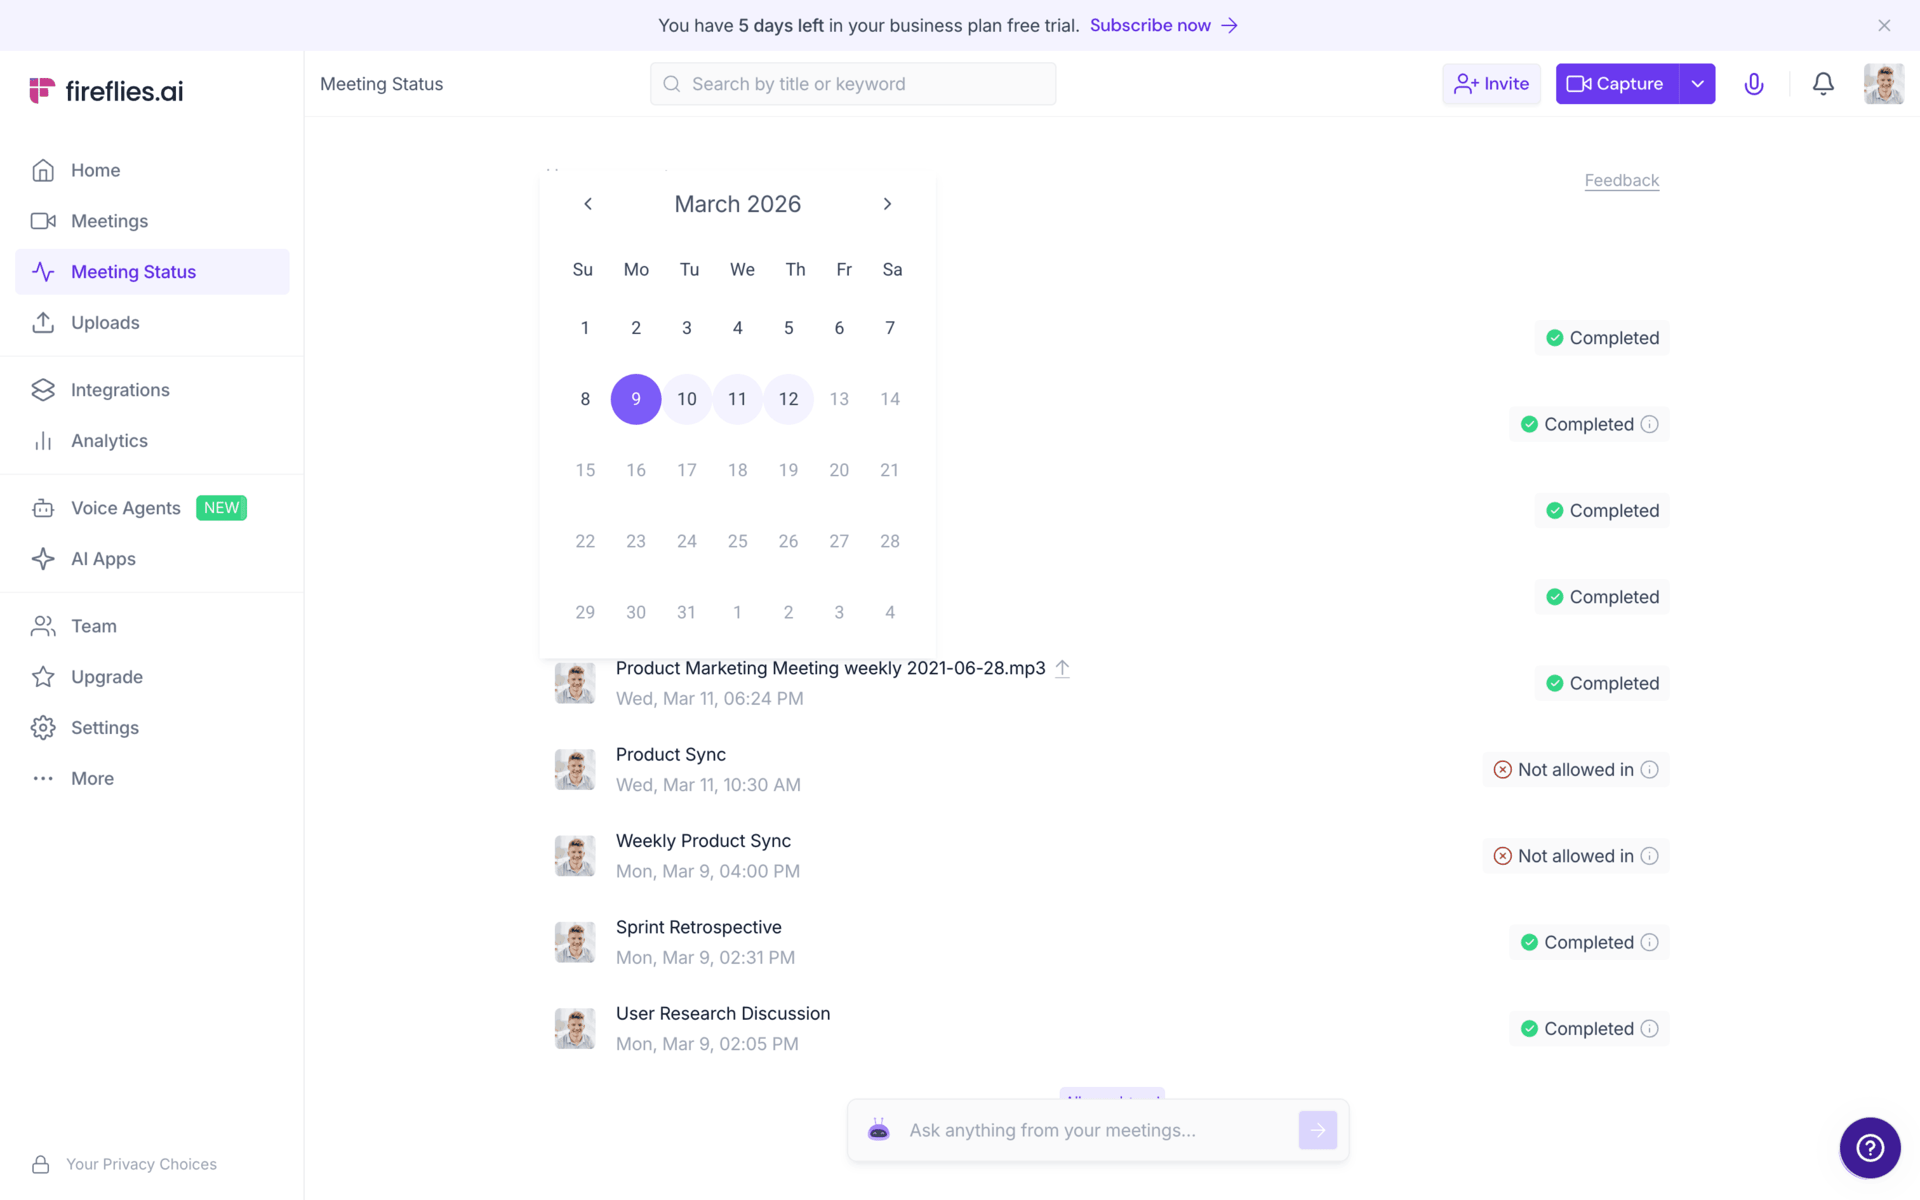
Task: Click info icon beside User Research Discussion status
Action: click(1650, 1029)
